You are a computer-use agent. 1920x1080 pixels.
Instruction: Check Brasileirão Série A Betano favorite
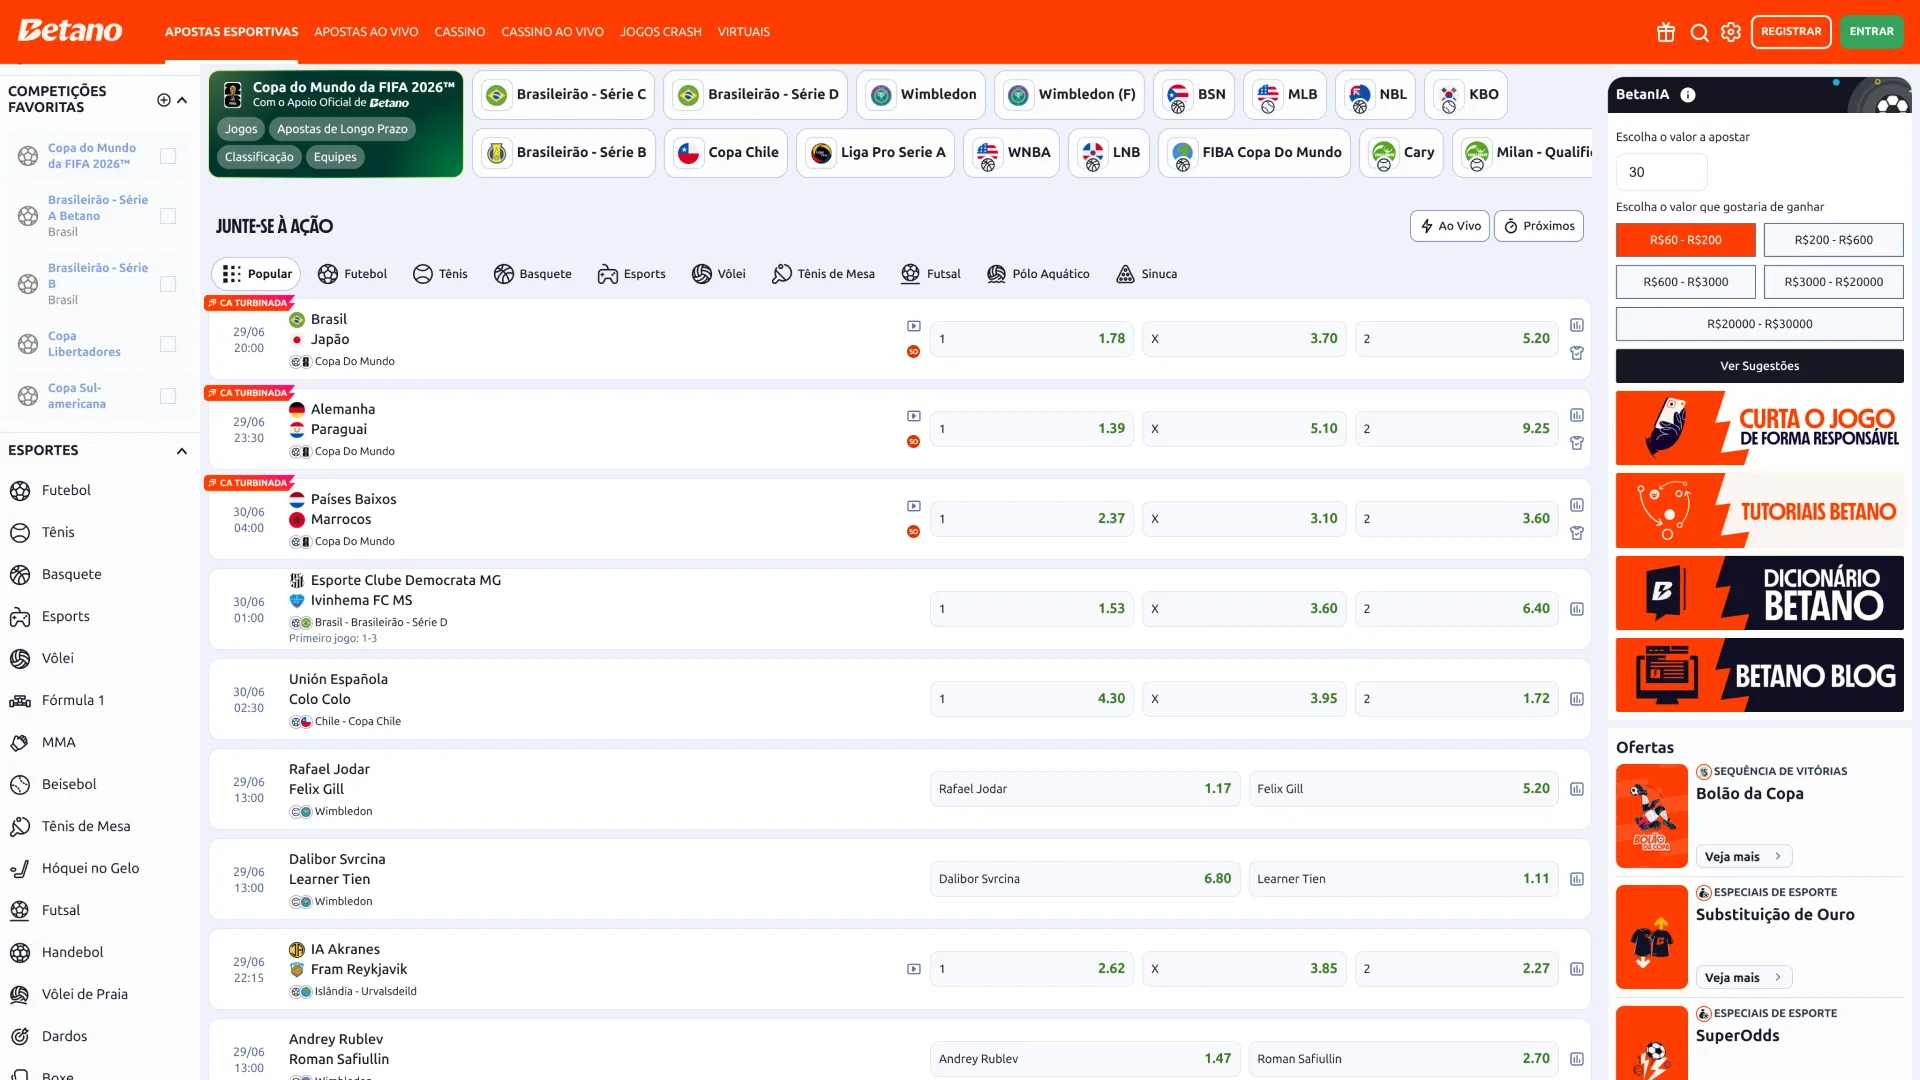click(x=168, y=216)
